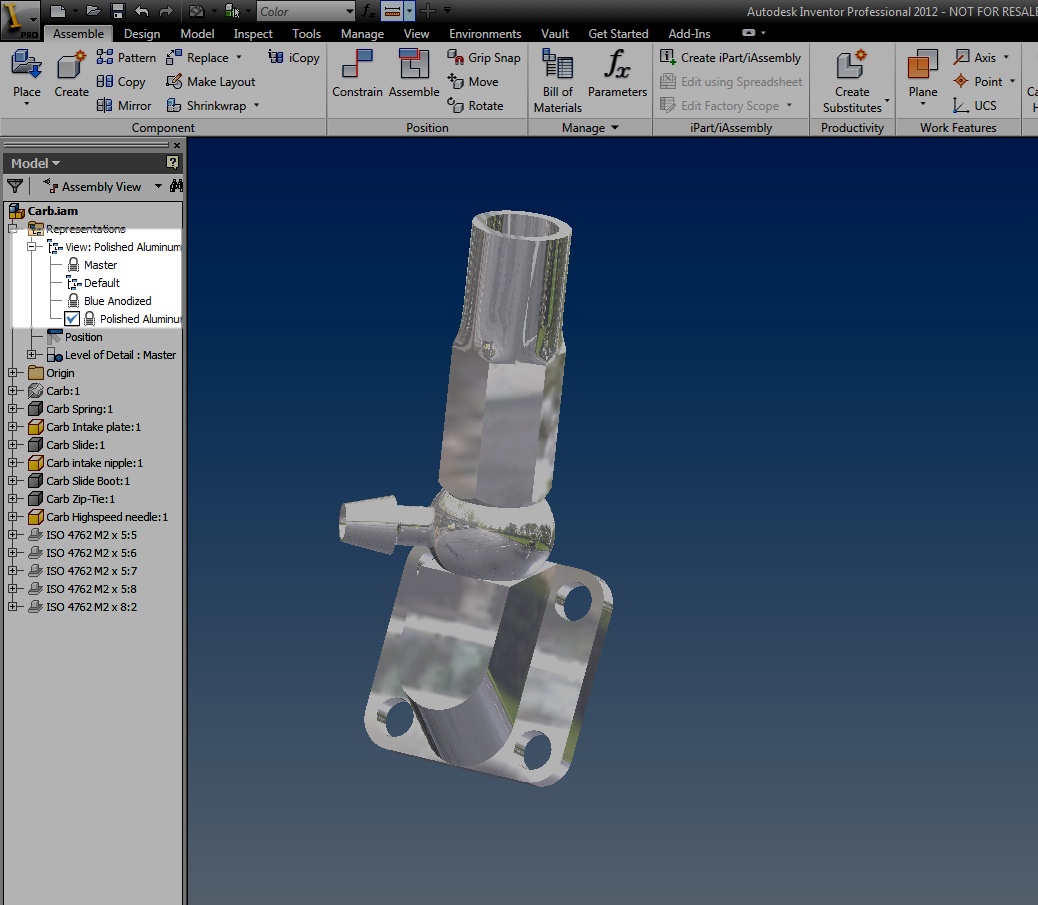
Task: Close the Model browser panel
Action: coord(177,145)
